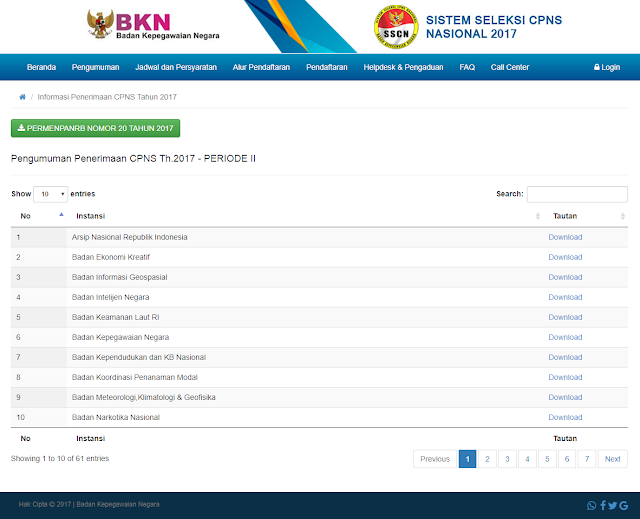Click the SSCN round emblem logo
Viewport: 640px width, 519px height.
(396, 27)
